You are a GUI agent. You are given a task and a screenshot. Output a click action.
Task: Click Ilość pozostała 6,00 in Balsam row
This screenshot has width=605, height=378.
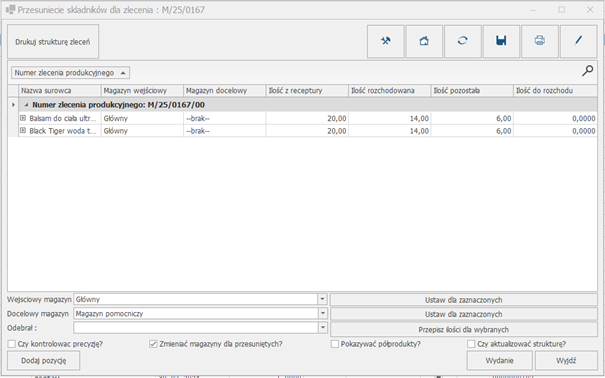pos(472,118)
